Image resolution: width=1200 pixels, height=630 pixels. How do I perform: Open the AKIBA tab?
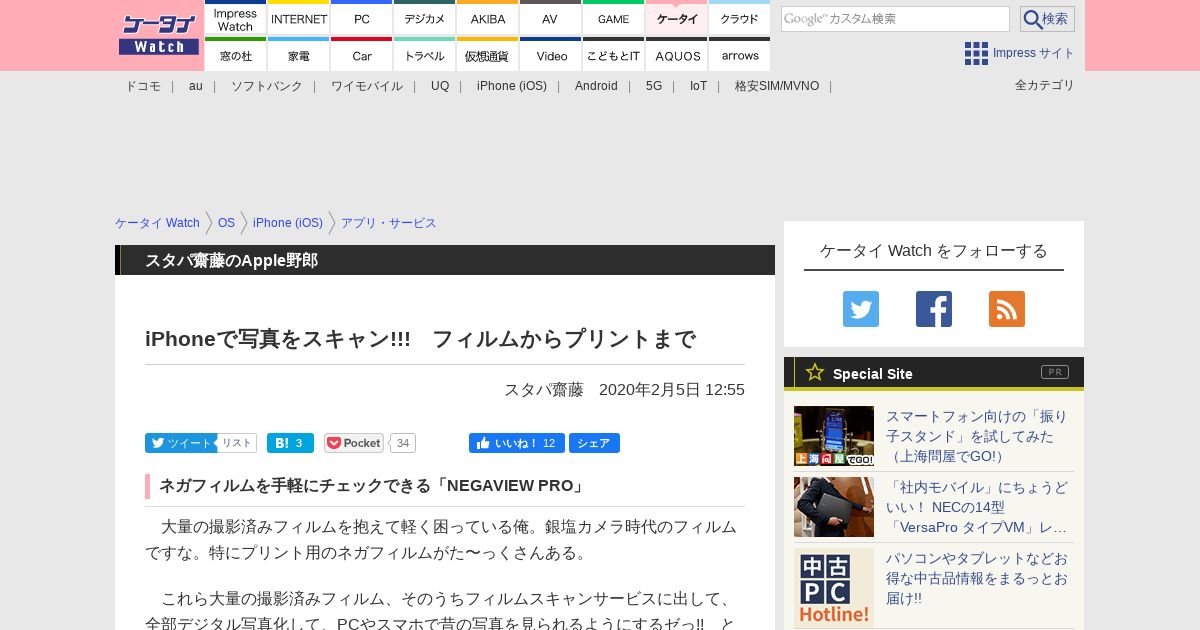coord(488,18)
